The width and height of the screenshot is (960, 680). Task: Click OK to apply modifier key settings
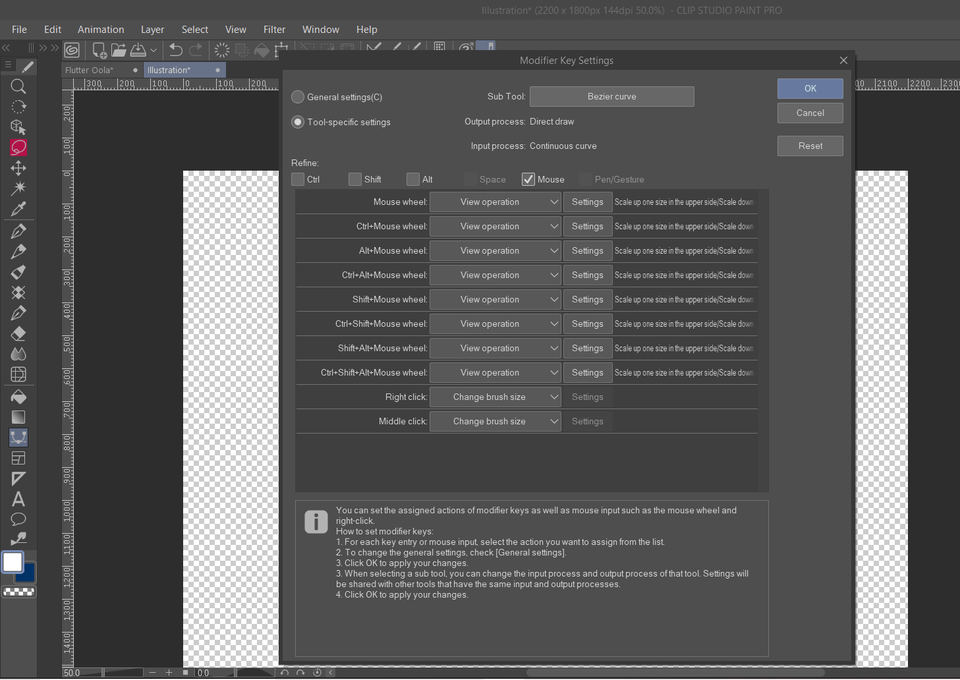click(x=810, y=89)
